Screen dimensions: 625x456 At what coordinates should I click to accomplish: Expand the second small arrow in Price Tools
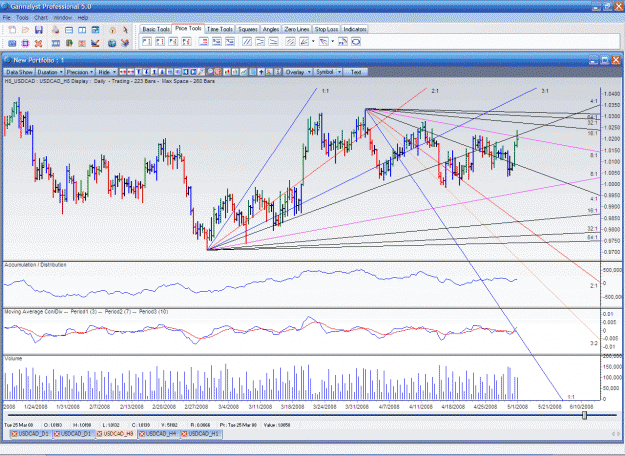coord(333,41)
